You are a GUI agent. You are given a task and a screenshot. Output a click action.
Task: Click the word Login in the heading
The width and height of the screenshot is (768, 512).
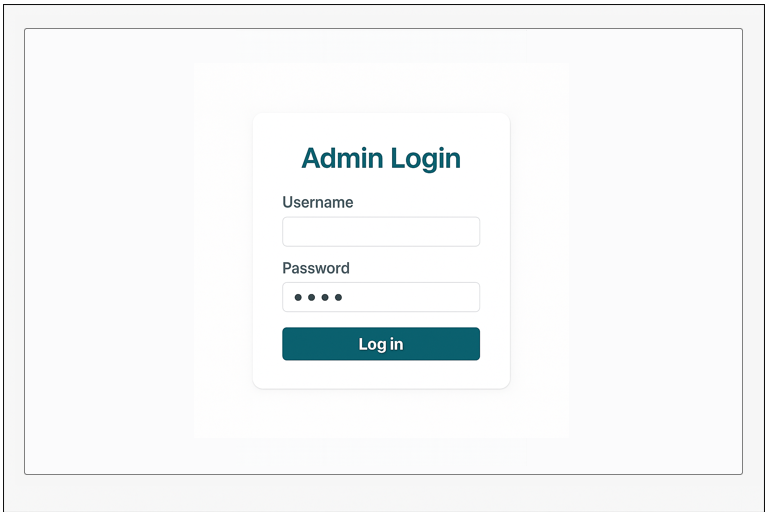click(425, 158)
